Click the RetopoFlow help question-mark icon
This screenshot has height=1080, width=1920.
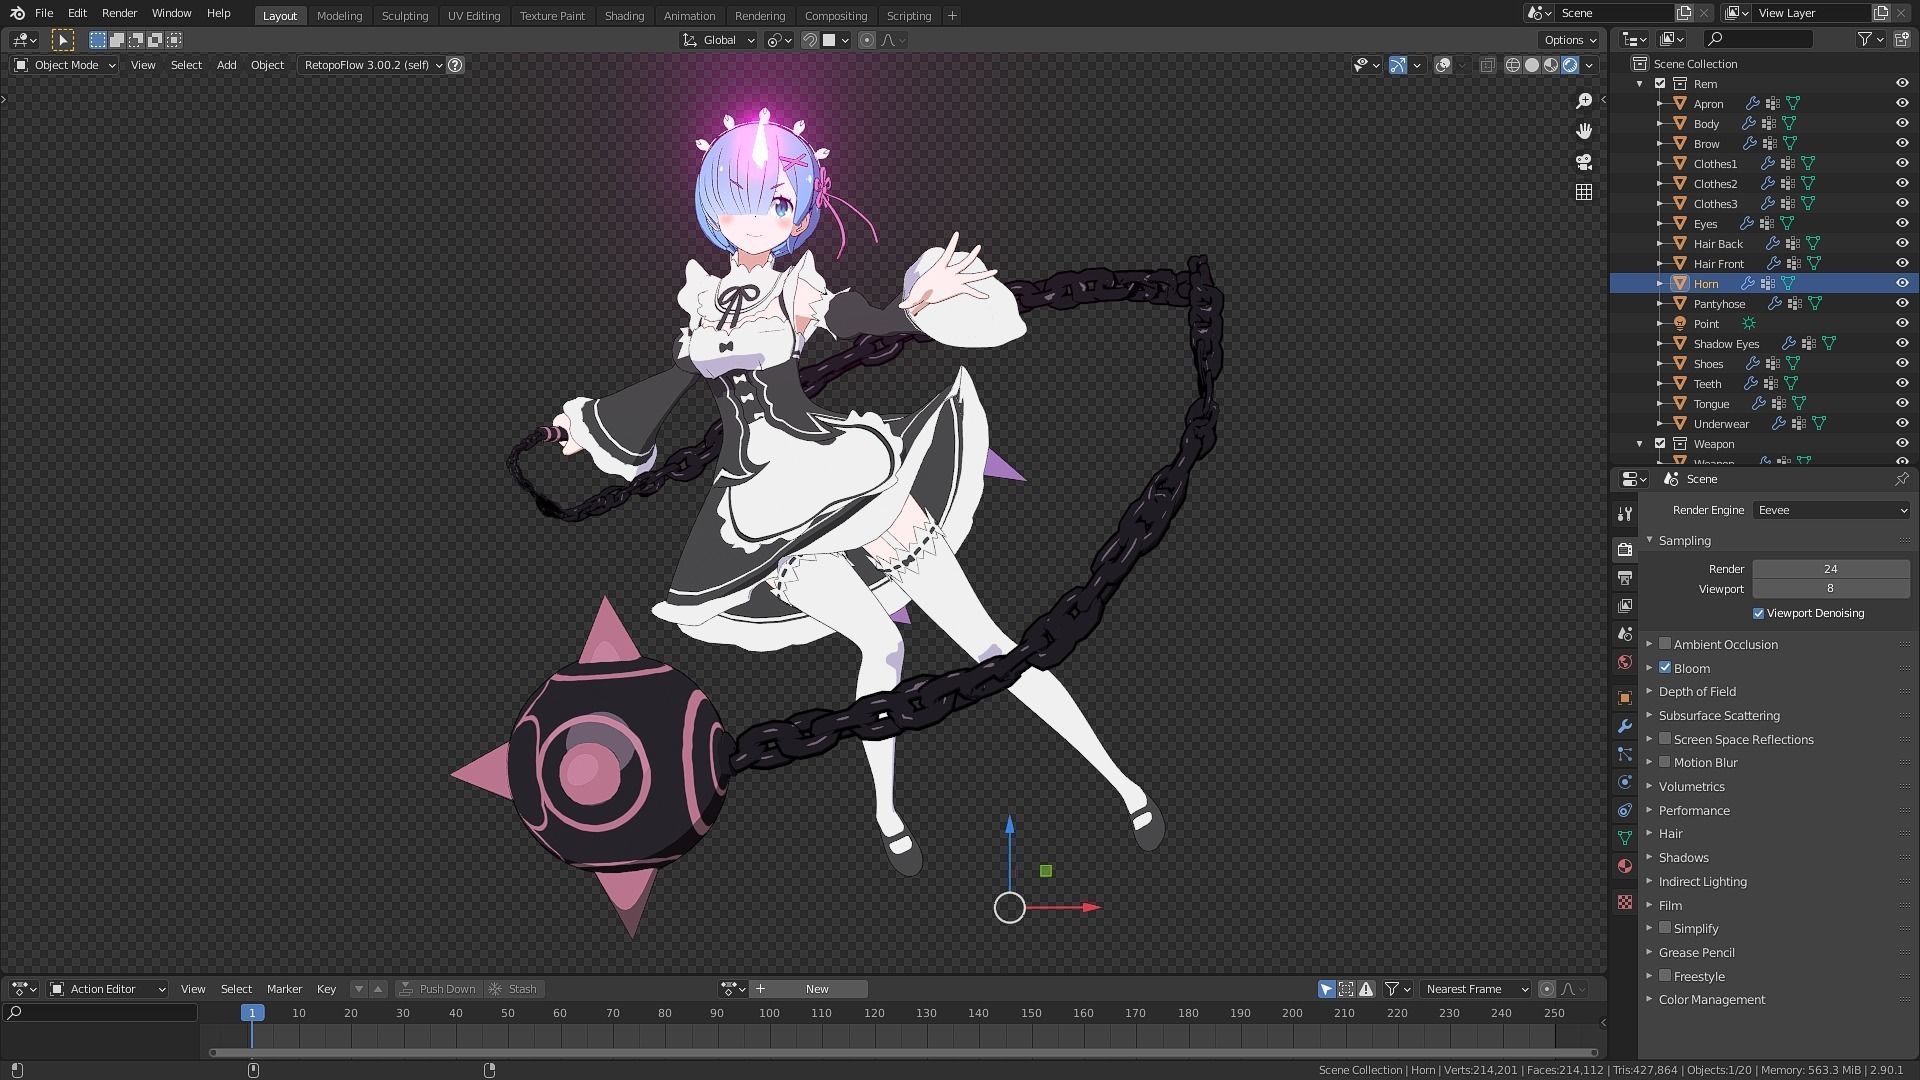456,65
